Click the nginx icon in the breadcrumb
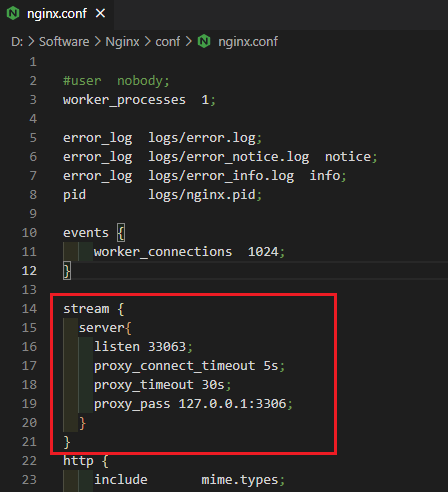This screenshot has height=492, width=448. [x=204, y=42]
